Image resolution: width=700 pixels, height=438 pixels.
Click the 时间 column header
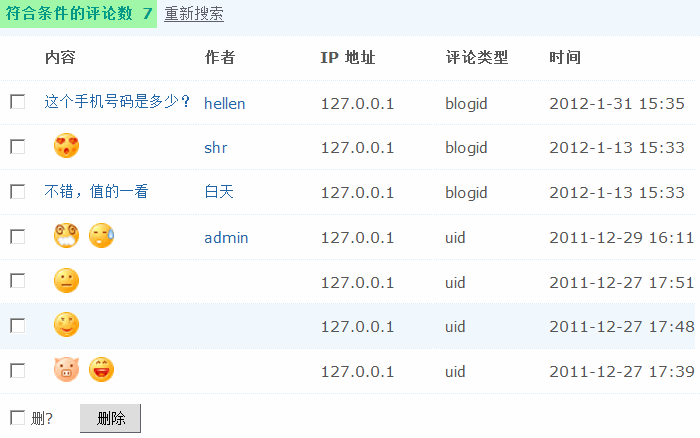[x=565, y=57]
